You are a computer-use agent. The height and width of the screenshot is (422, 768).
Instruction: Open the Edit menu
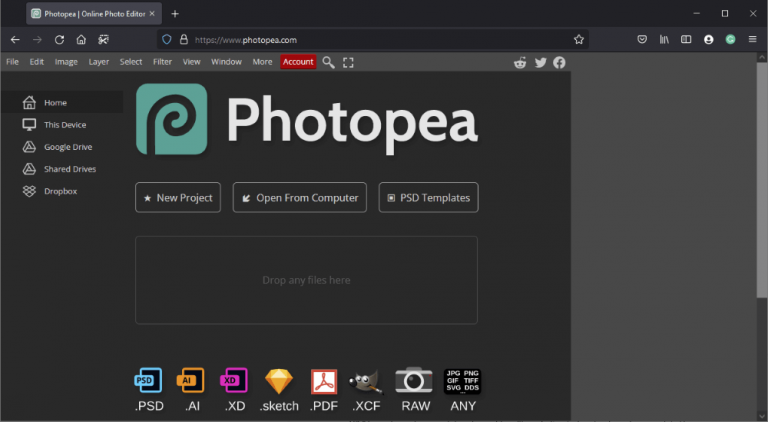37,62
